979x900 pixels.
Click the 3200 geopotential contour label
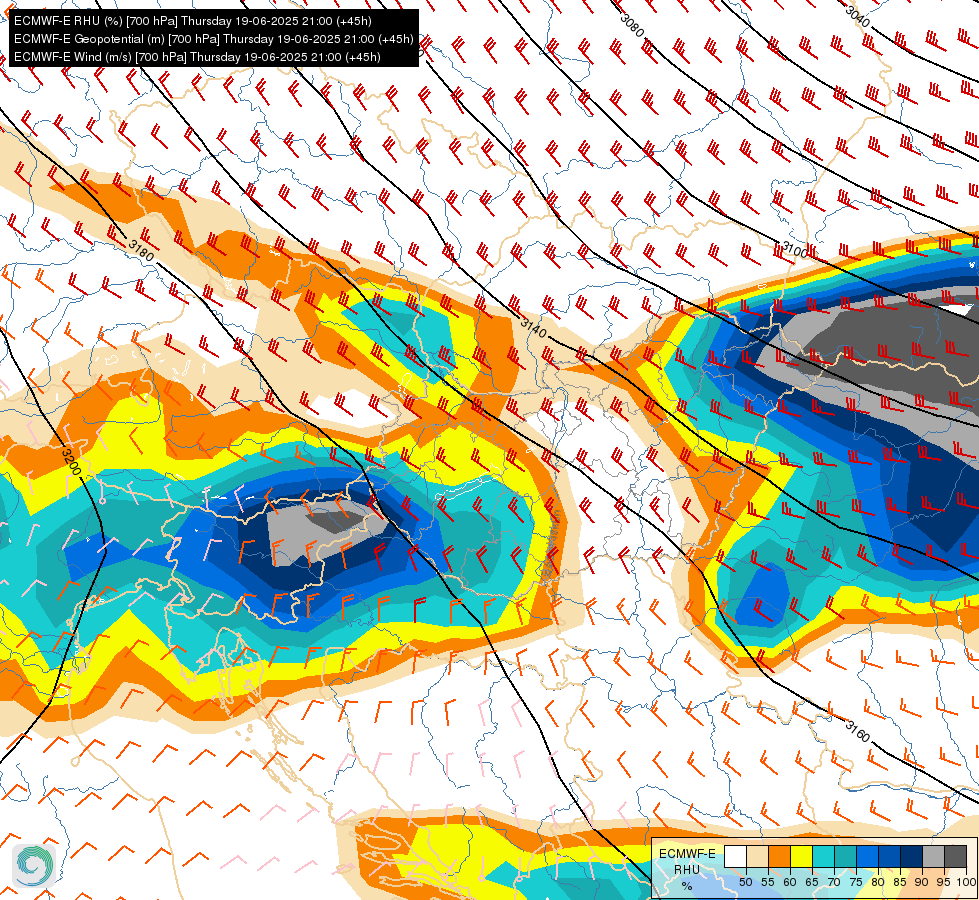coord(71,461)
